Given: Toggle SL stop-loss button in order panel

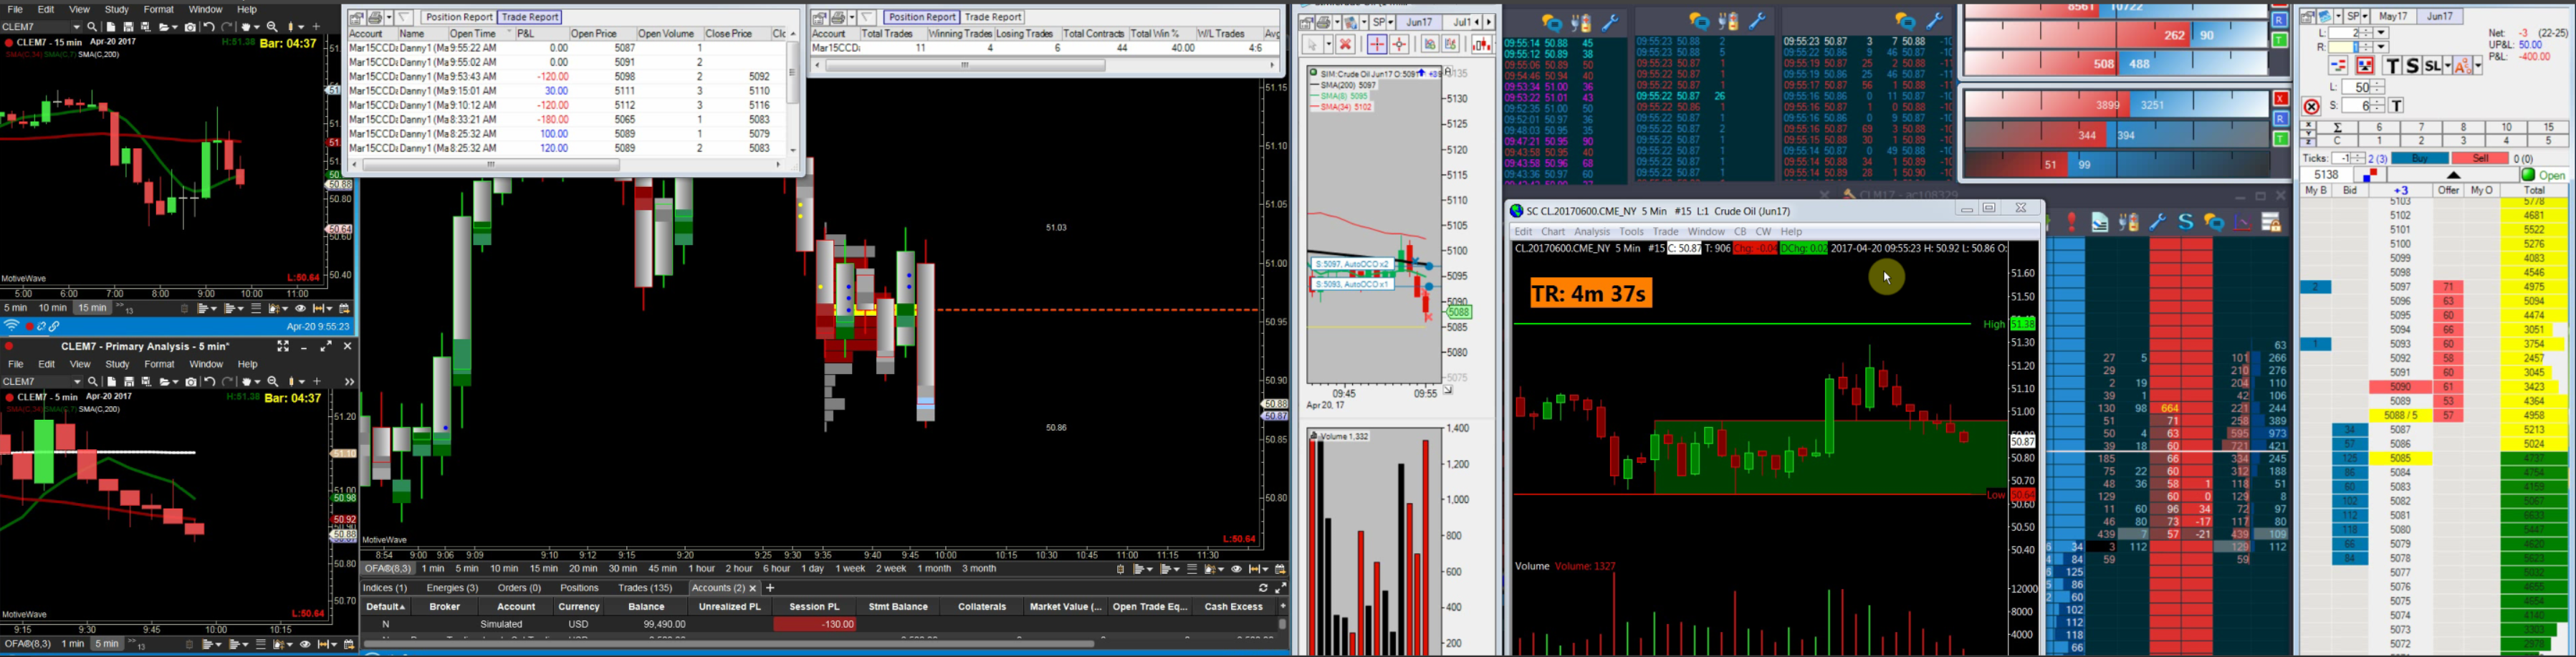Looking at the screenshot, I should 2431,66.
